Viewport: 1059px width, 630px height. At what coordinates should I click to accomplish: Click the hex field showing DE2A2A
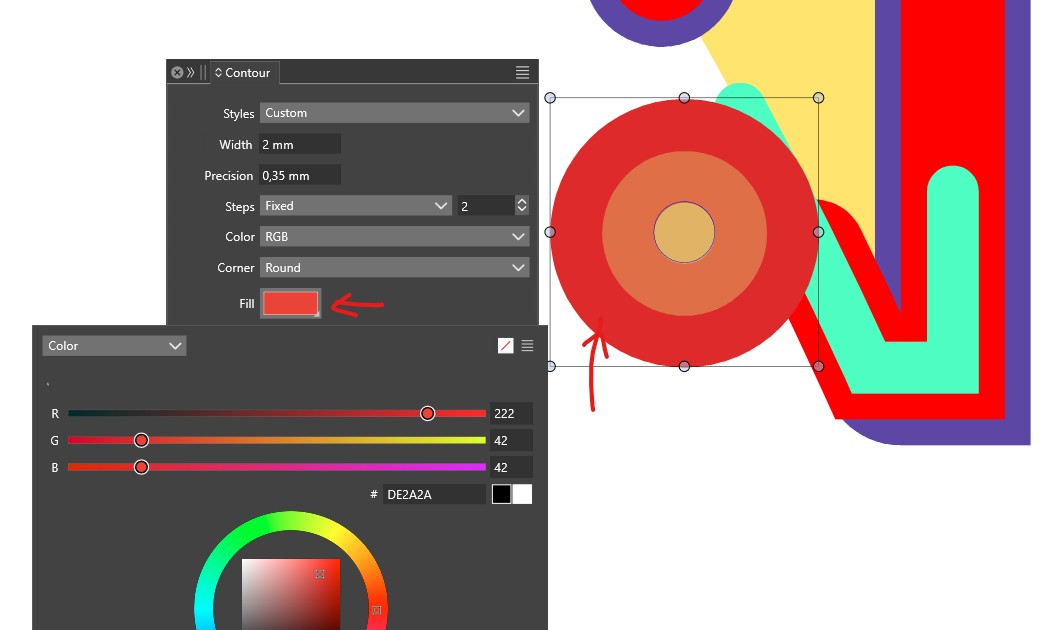coord(434,495)
